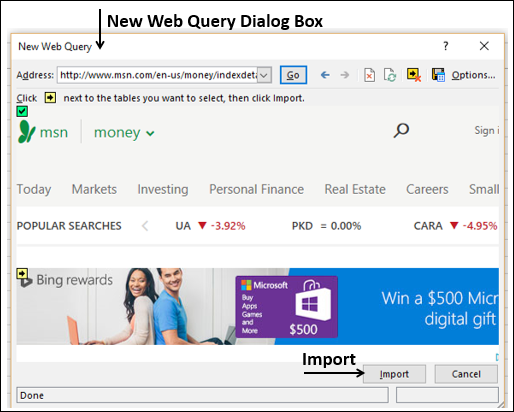Open the Options dialog

tap(473, 75)
